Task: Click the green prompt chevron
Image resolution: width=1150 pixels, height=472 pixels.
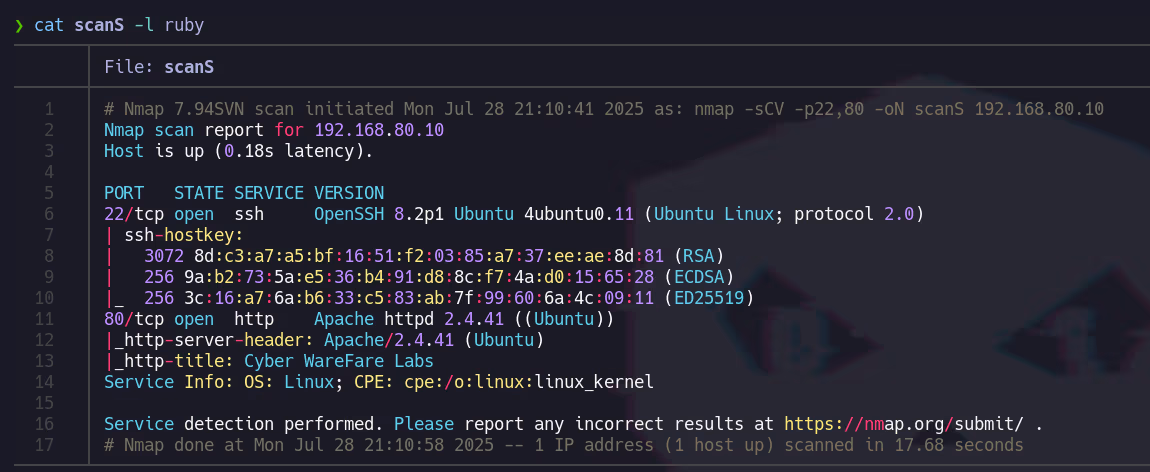Action: tap(19, 25)
